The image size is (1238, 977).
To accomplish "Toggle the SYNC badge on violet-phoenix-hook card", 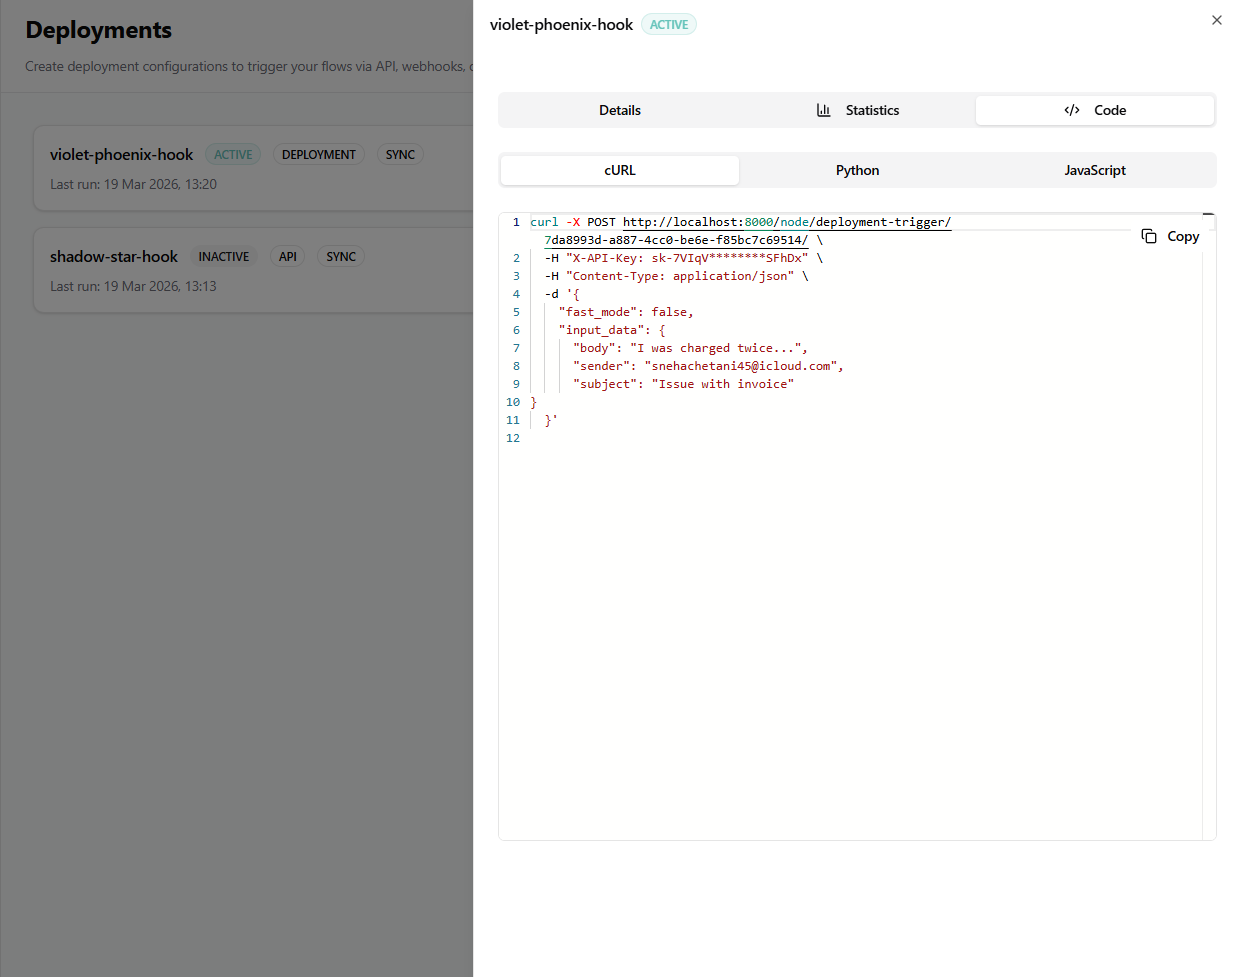I will [400, 154].
